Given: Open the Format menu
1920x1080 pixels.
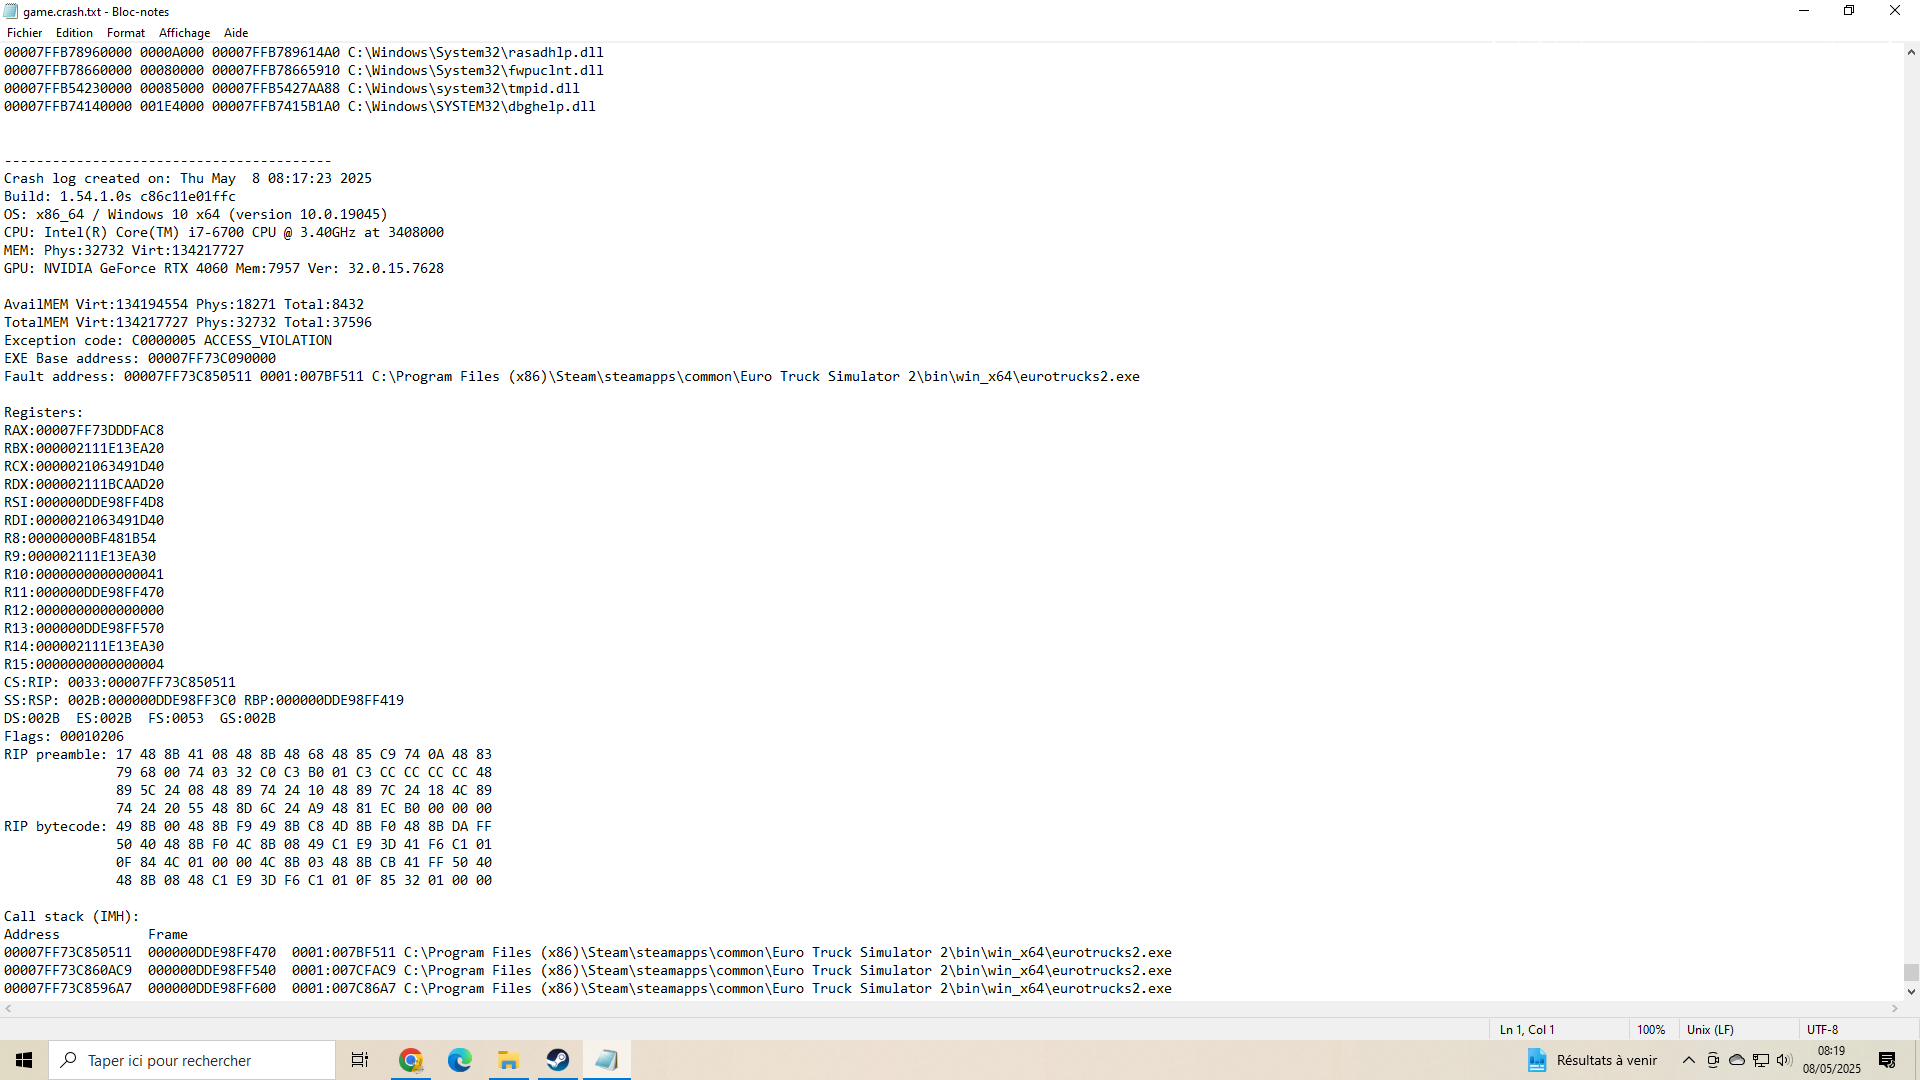Looking at the screenshot, I should pyautogui.click(x=126, y=33).
